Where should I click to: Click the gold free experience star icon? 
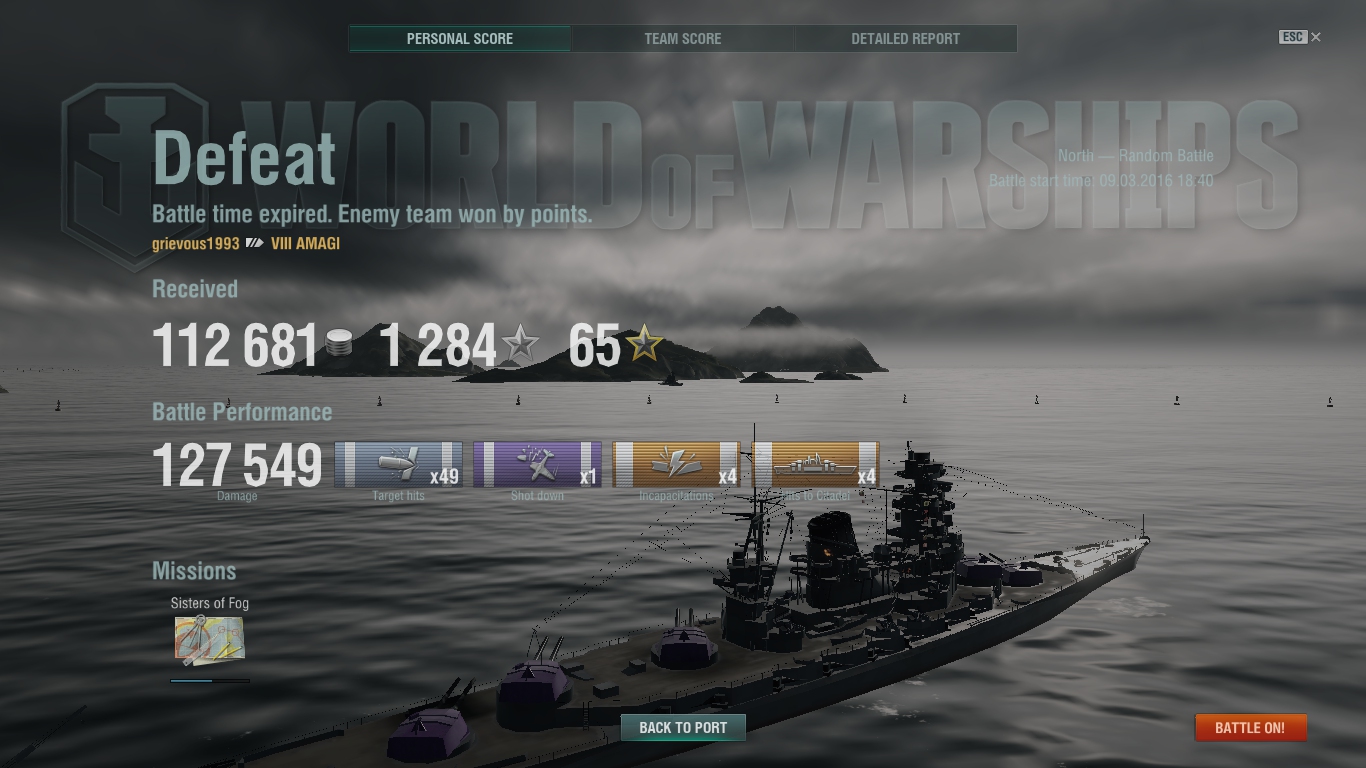pos(644,345)
